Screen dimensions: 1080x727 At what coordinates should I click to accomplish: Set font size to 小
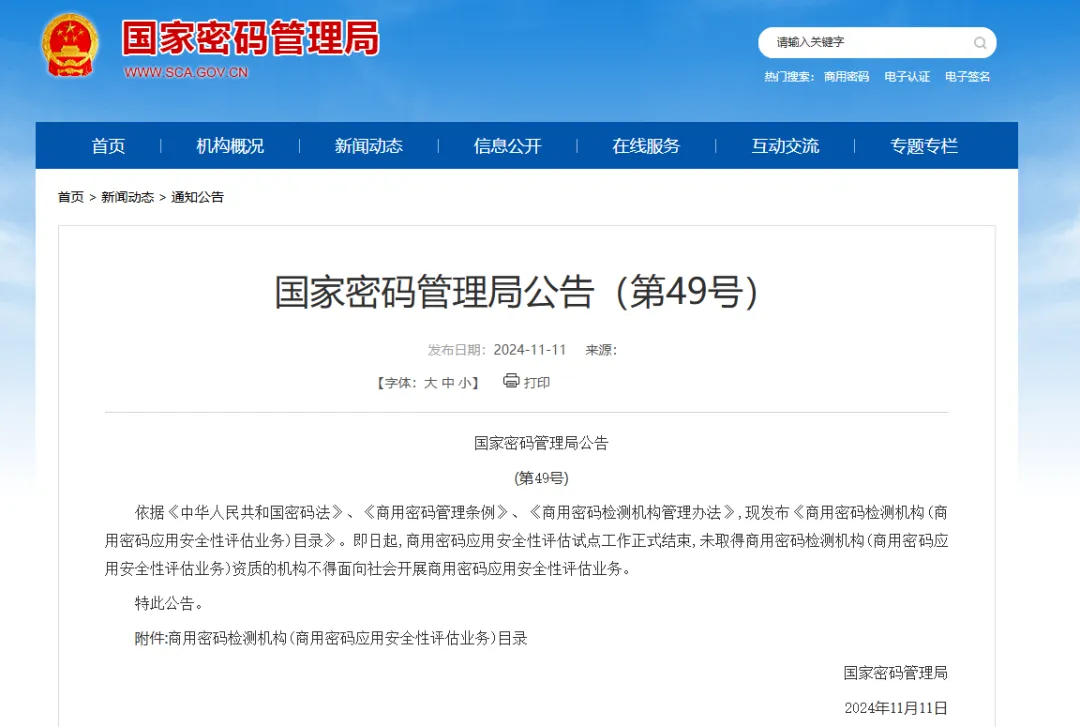click(465, 383)
